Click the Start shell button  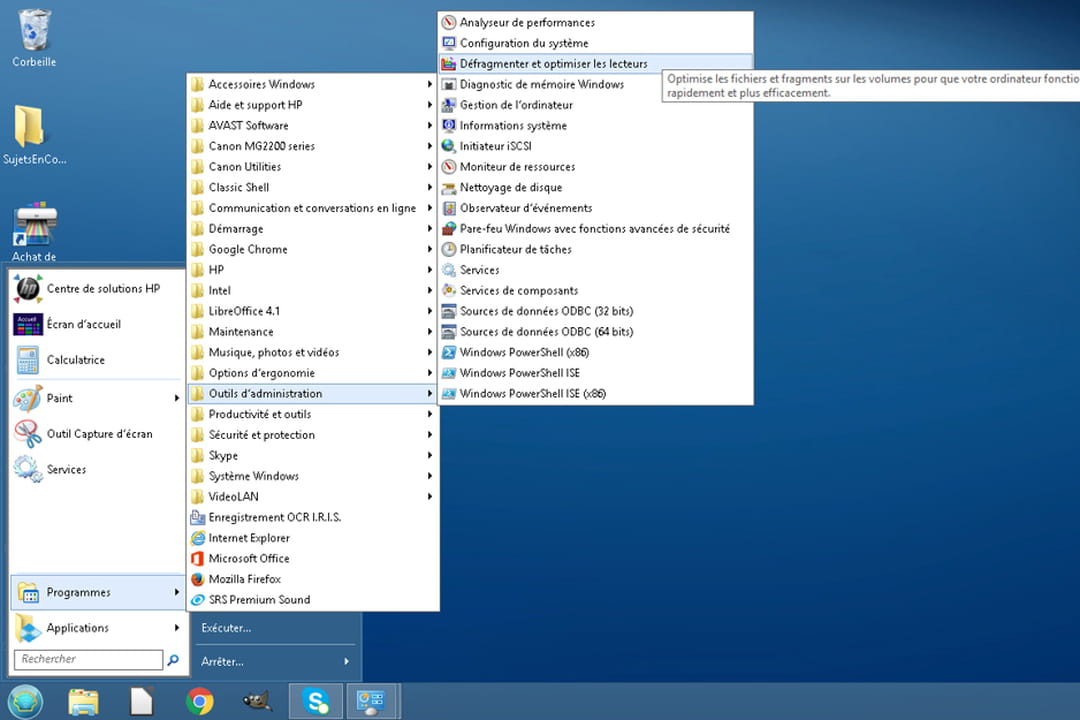tap(25, 702)
